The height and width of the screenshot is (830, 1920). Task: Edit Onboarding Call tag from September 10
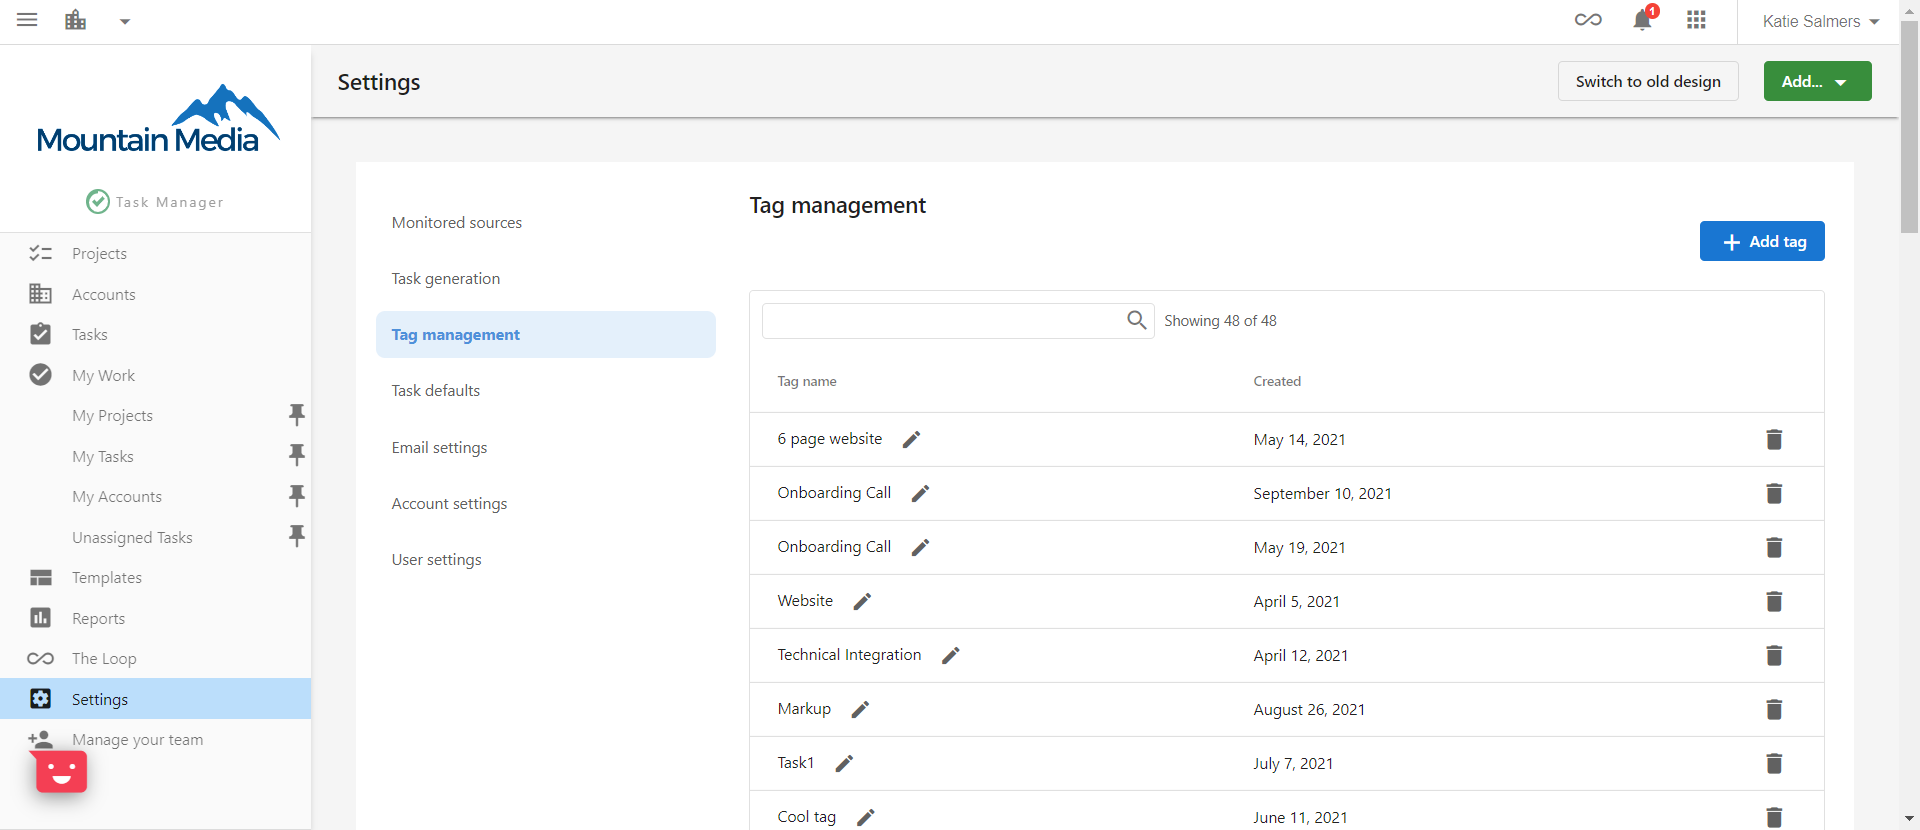pos(920,493)
